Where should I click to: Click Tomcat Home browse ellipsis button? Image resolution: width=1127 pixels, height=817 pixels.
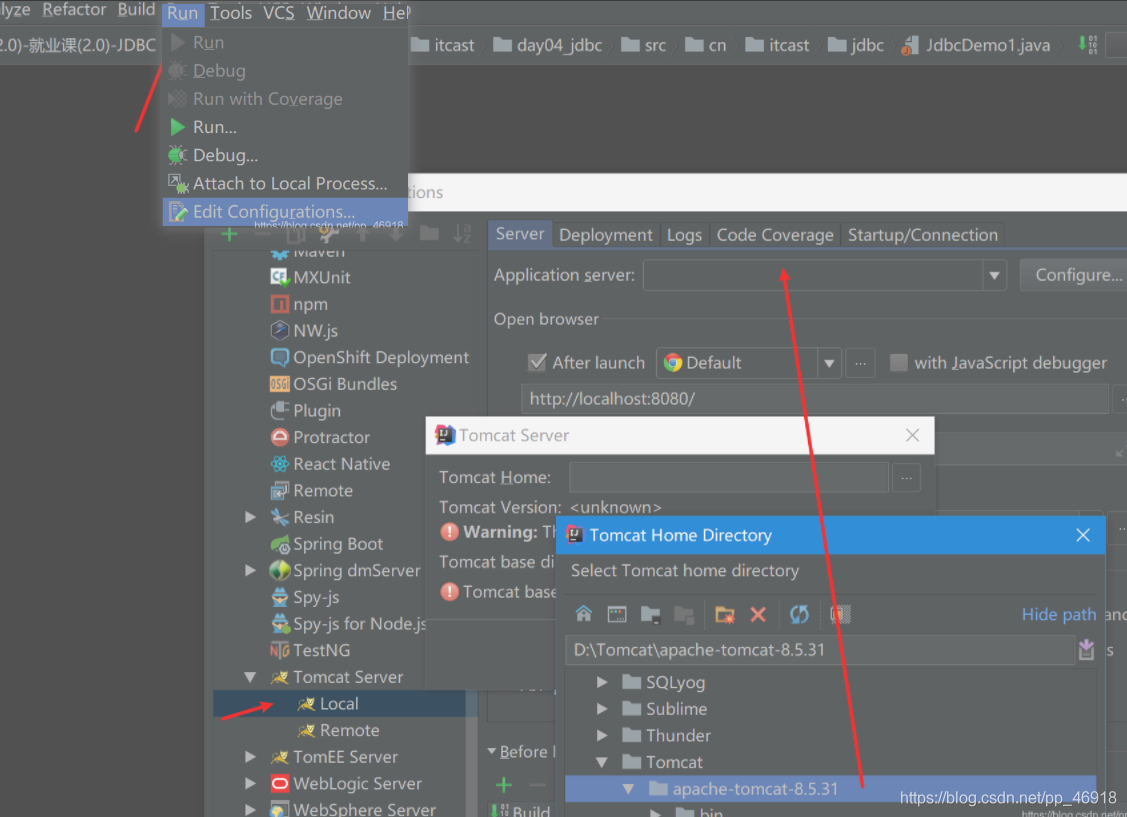[906, 478]
